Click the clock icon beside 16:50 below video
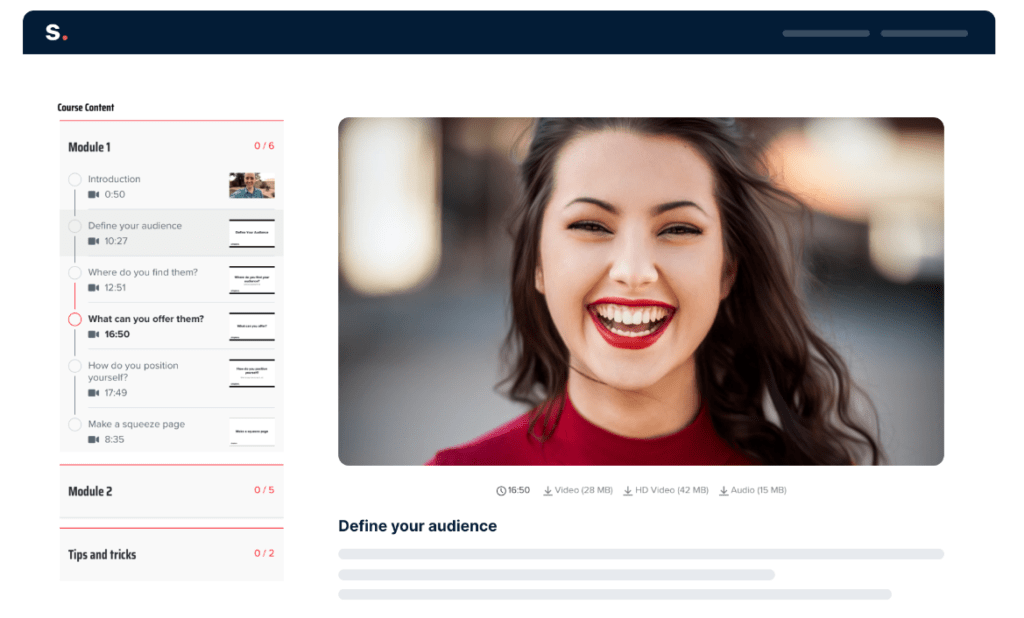The image size is (1024, 618). [x=501, y=491]
